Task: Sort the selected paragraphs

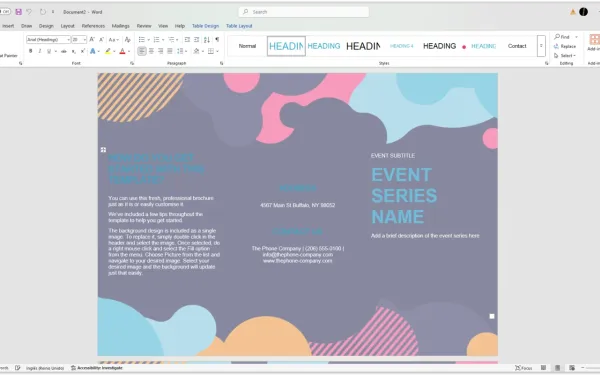Action: (207, 39)
